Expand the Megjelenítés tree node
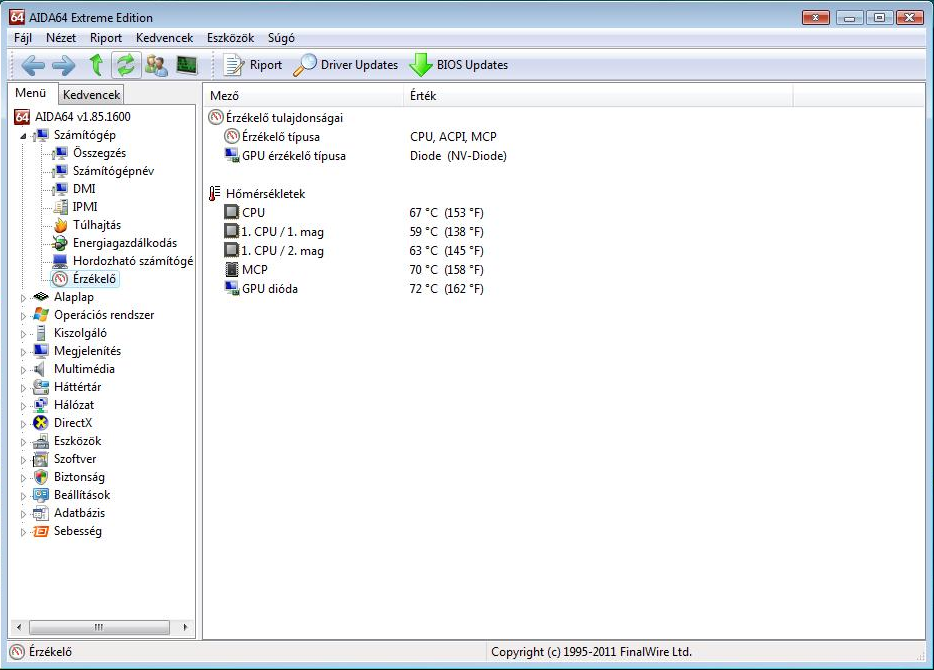Viewport: 934px width, 670px height. point(23,352)
